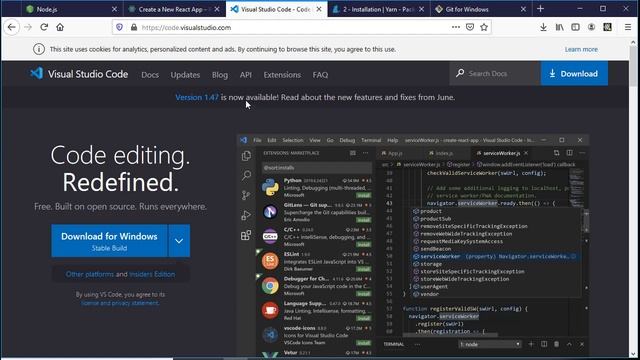
Task: Open the FAQ page
Action: (320, 75)
